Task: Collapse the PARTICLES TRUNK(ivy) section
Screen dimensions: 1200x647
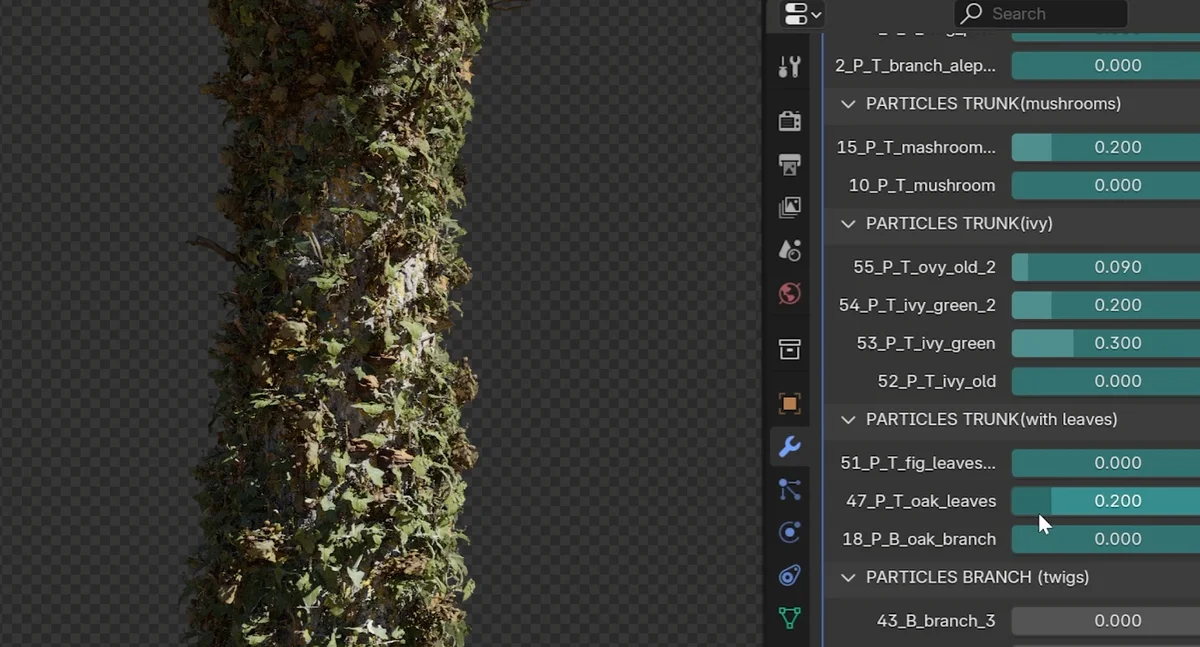Action: click(x=849, y=224)
